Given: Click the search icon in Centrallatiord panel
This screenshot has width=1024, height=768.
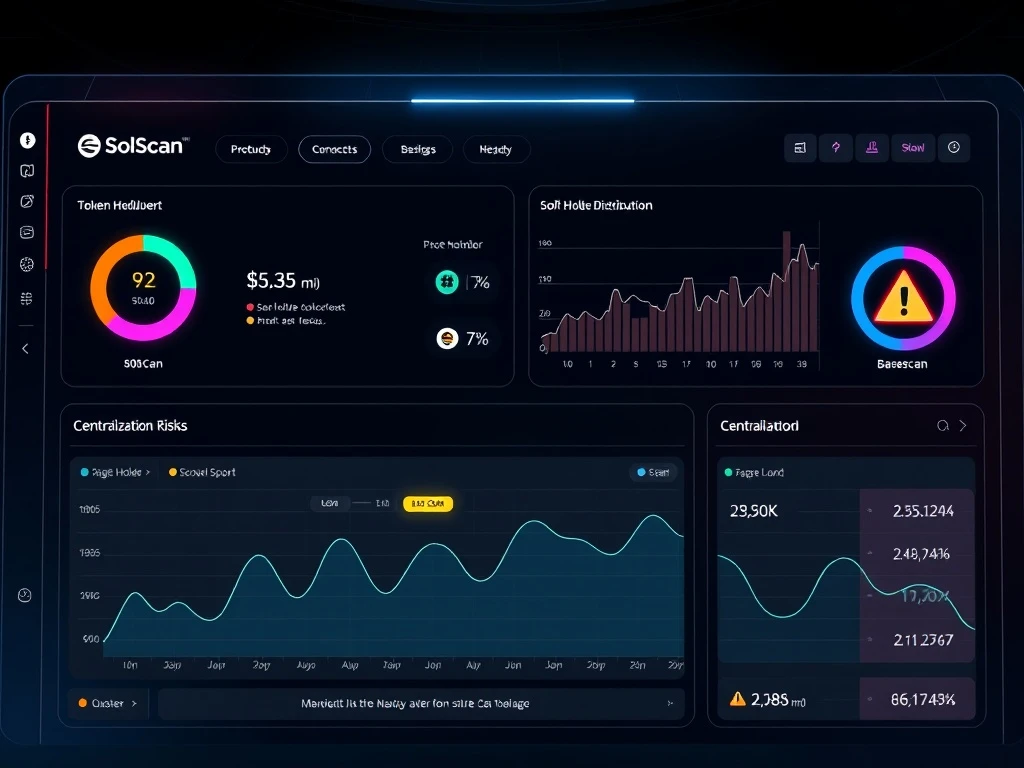Looking at the screenshot, I should 943,426.
